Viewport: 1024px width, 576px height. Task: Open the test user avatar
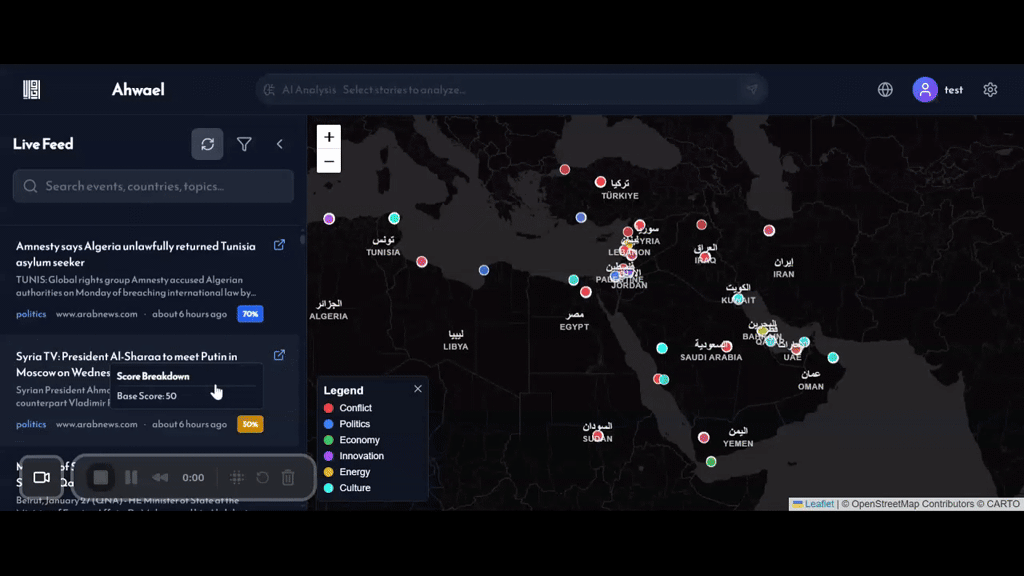[x=925, y=89]
